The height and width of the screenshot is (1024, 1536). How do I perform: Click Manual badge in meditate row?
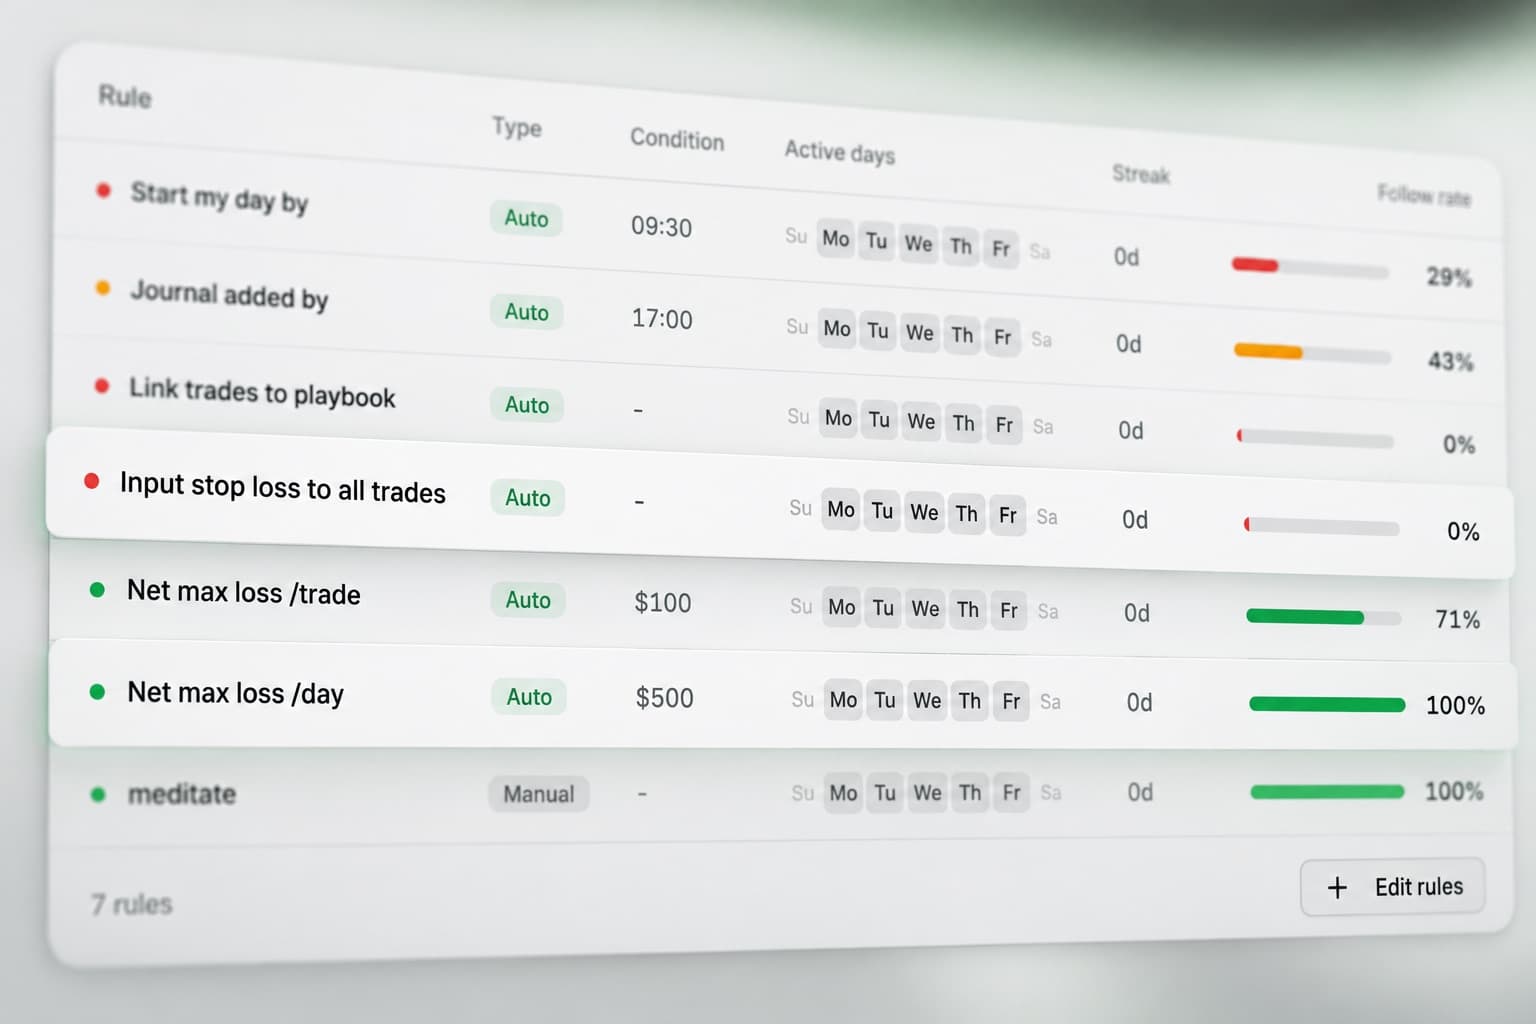click(x=538, y=794)
